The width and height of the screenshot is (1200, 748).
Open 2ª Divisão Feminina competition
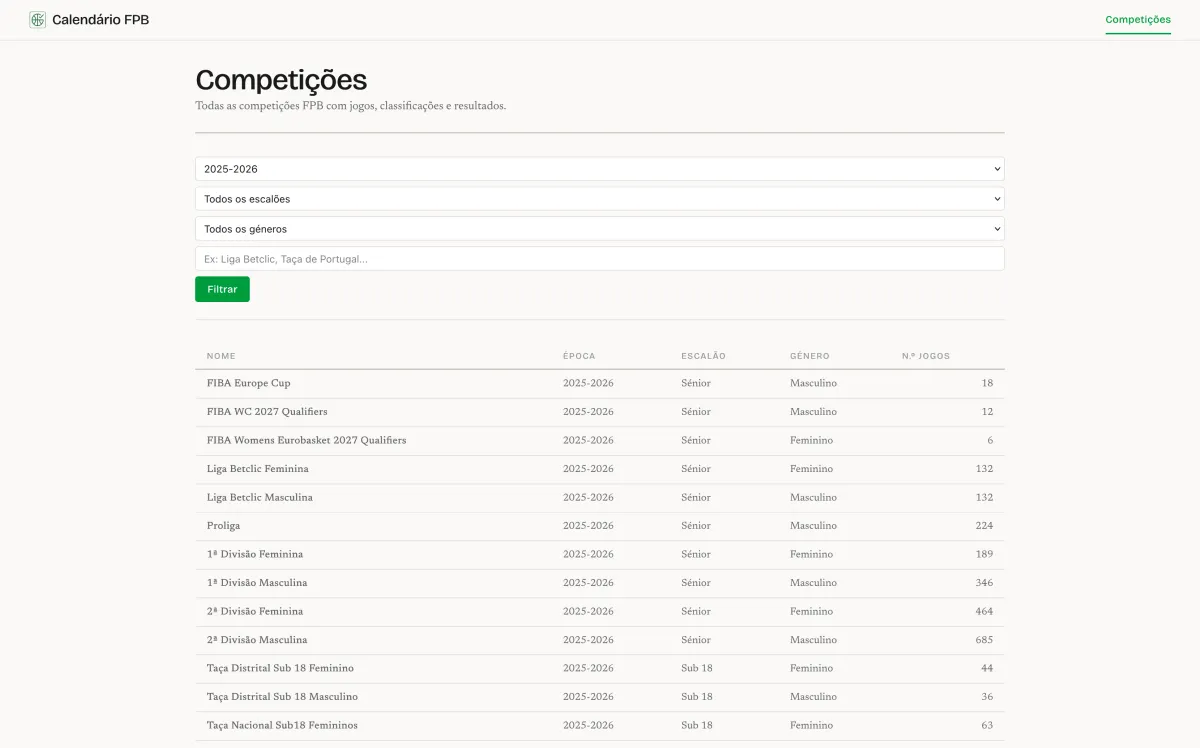(254, 611)
